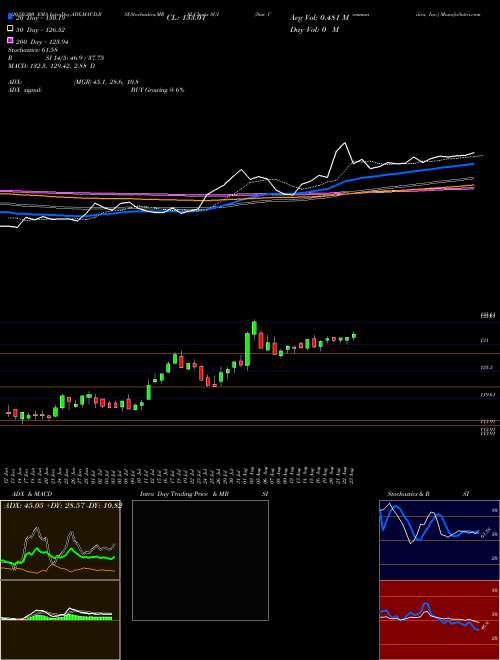The image size is (500, 660).
Task: Open the ADX indicator chart panel
Action: point(60,540)
